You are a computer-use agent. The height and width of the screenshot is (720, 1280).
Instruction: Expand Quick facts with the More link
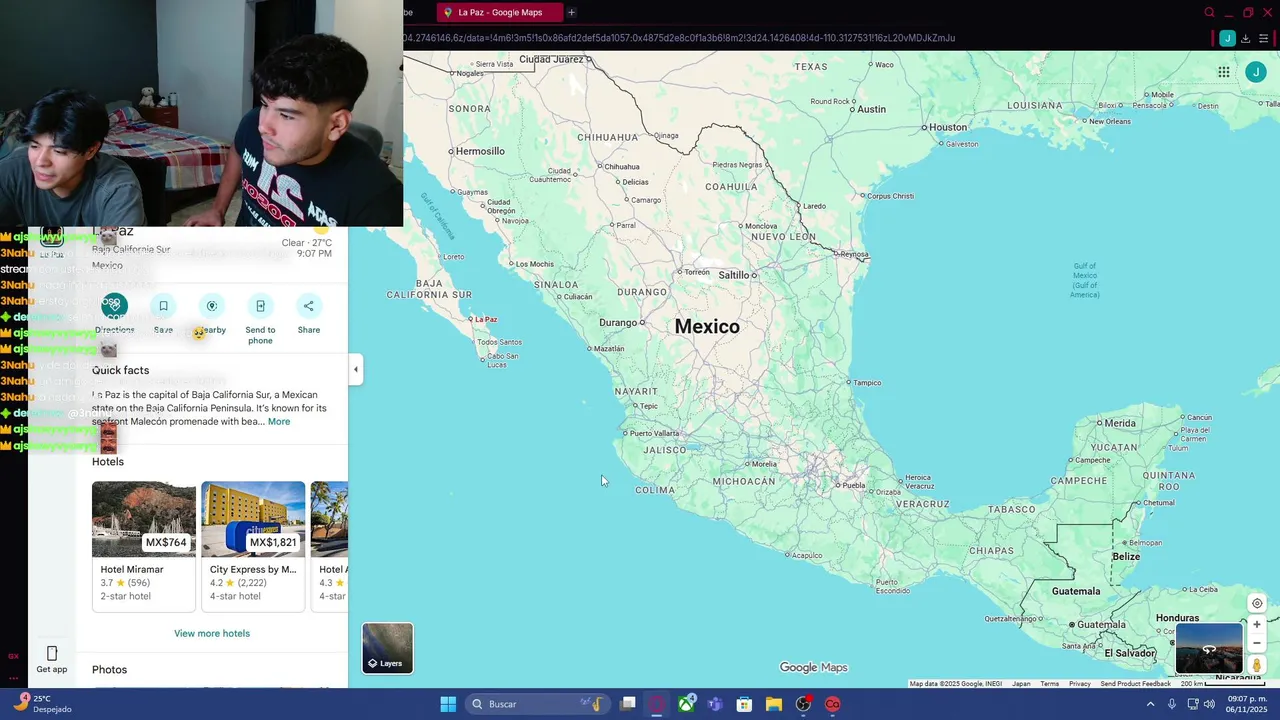coord(279,422)
